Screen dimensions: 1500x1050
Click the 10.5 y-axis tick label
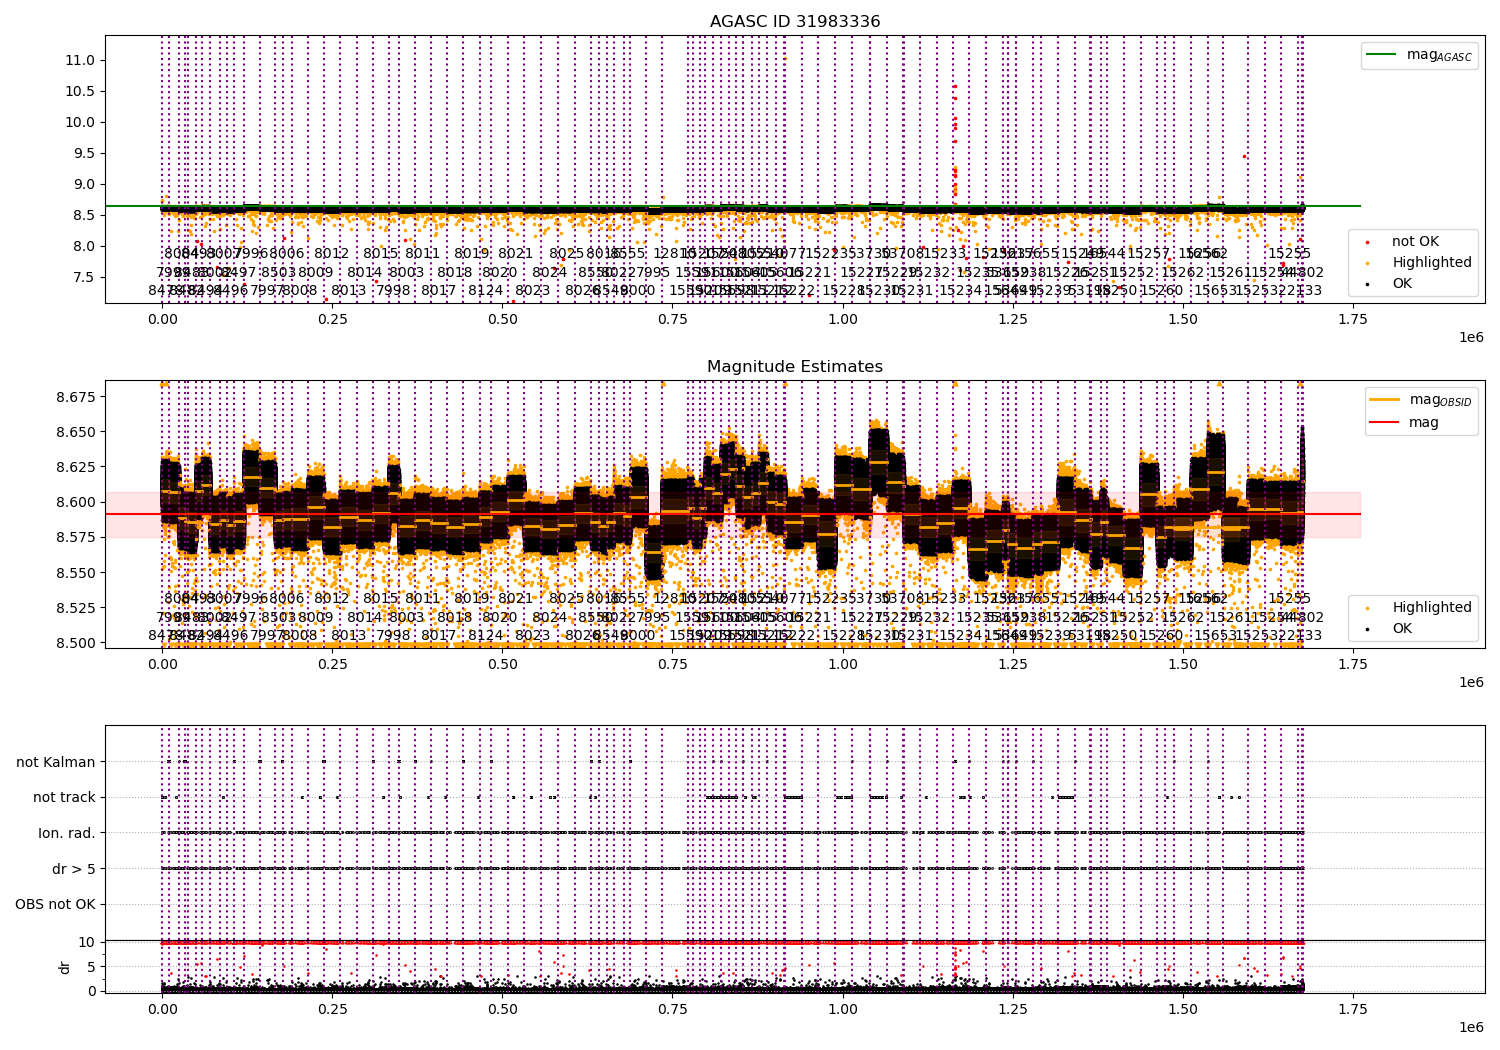click(80, 91)
